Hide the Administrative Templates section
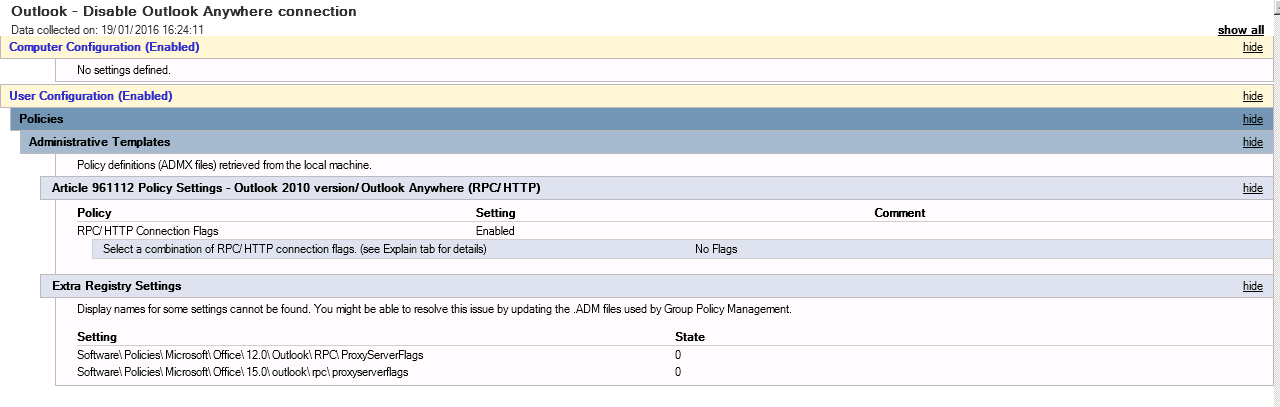This screenshot has width=1280, height=407. 1252,142
